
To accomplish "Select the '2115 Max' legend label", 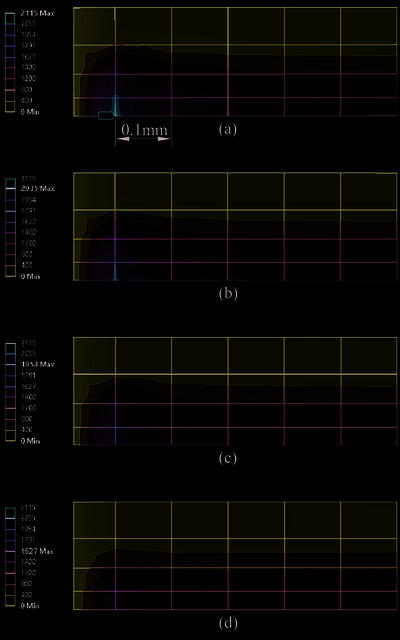I will [37, 13].
